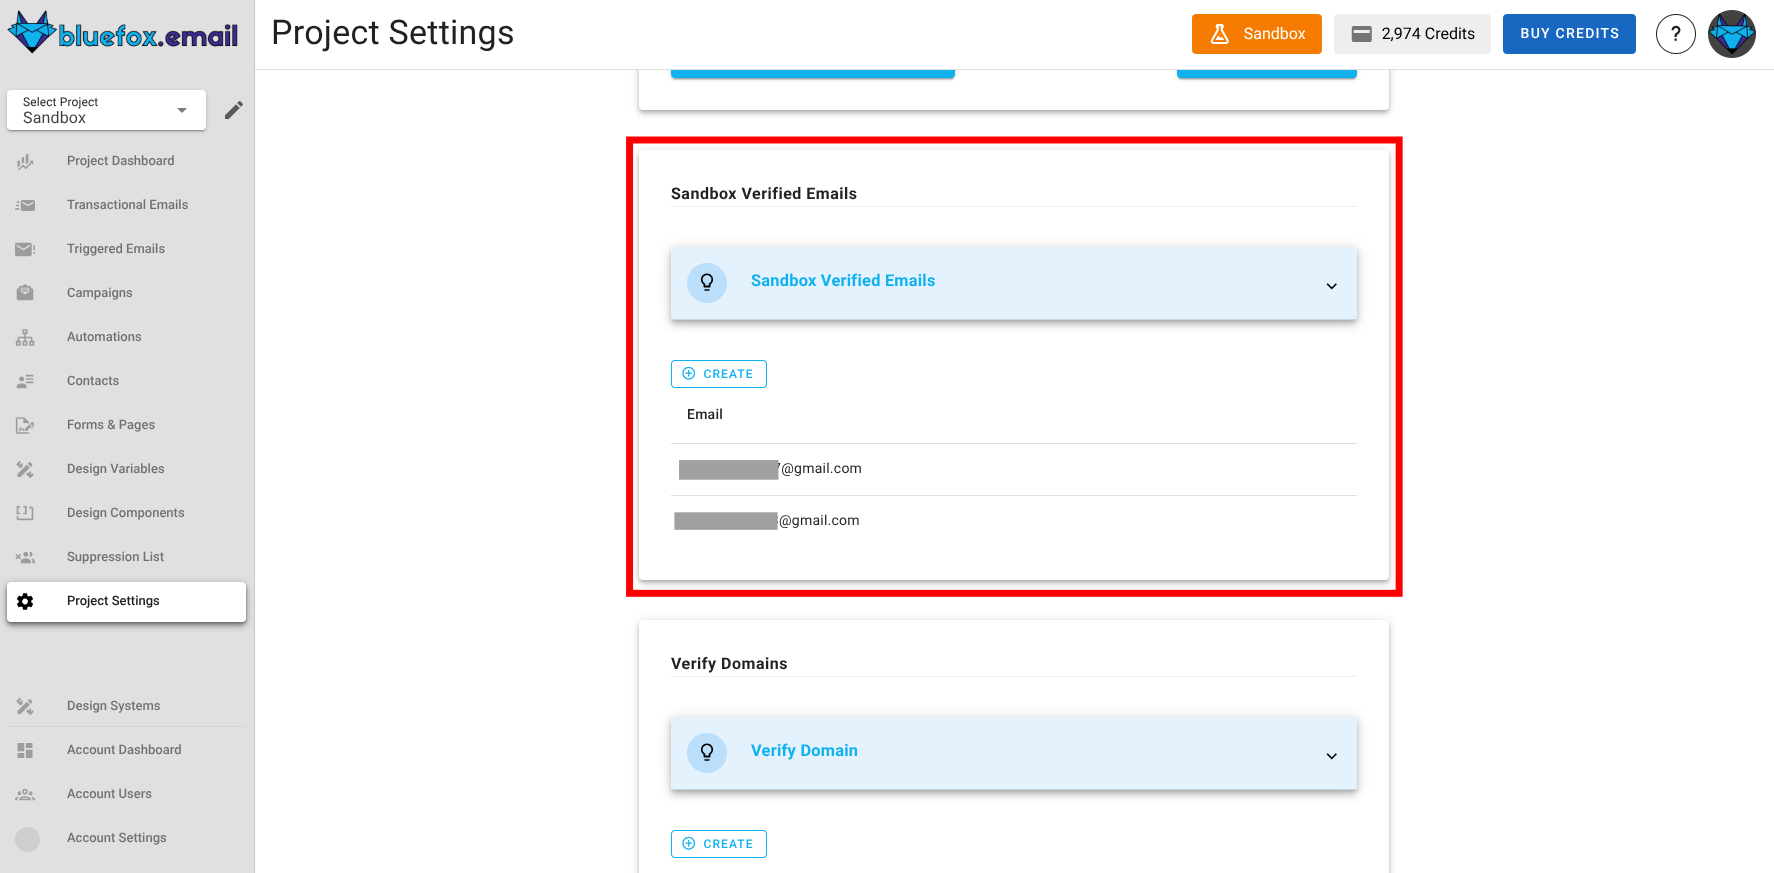Viewport: 1774px width, 873px height.
Task: Click CREATE under Sandbox Verified Emails
Action: coord(718,374)
